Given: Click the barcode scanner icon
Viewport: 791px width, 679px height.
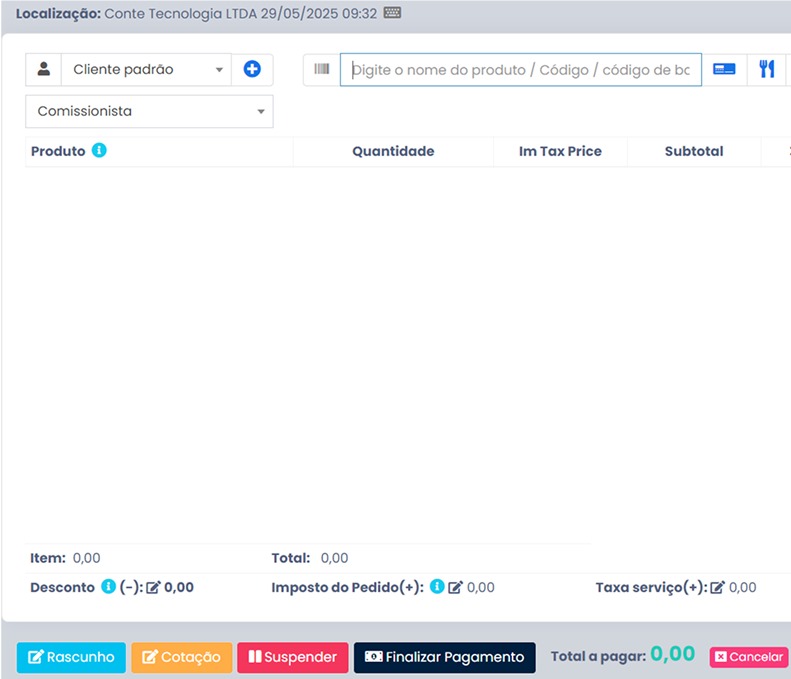Looking at the screenshot, I should tap(321, 69).
